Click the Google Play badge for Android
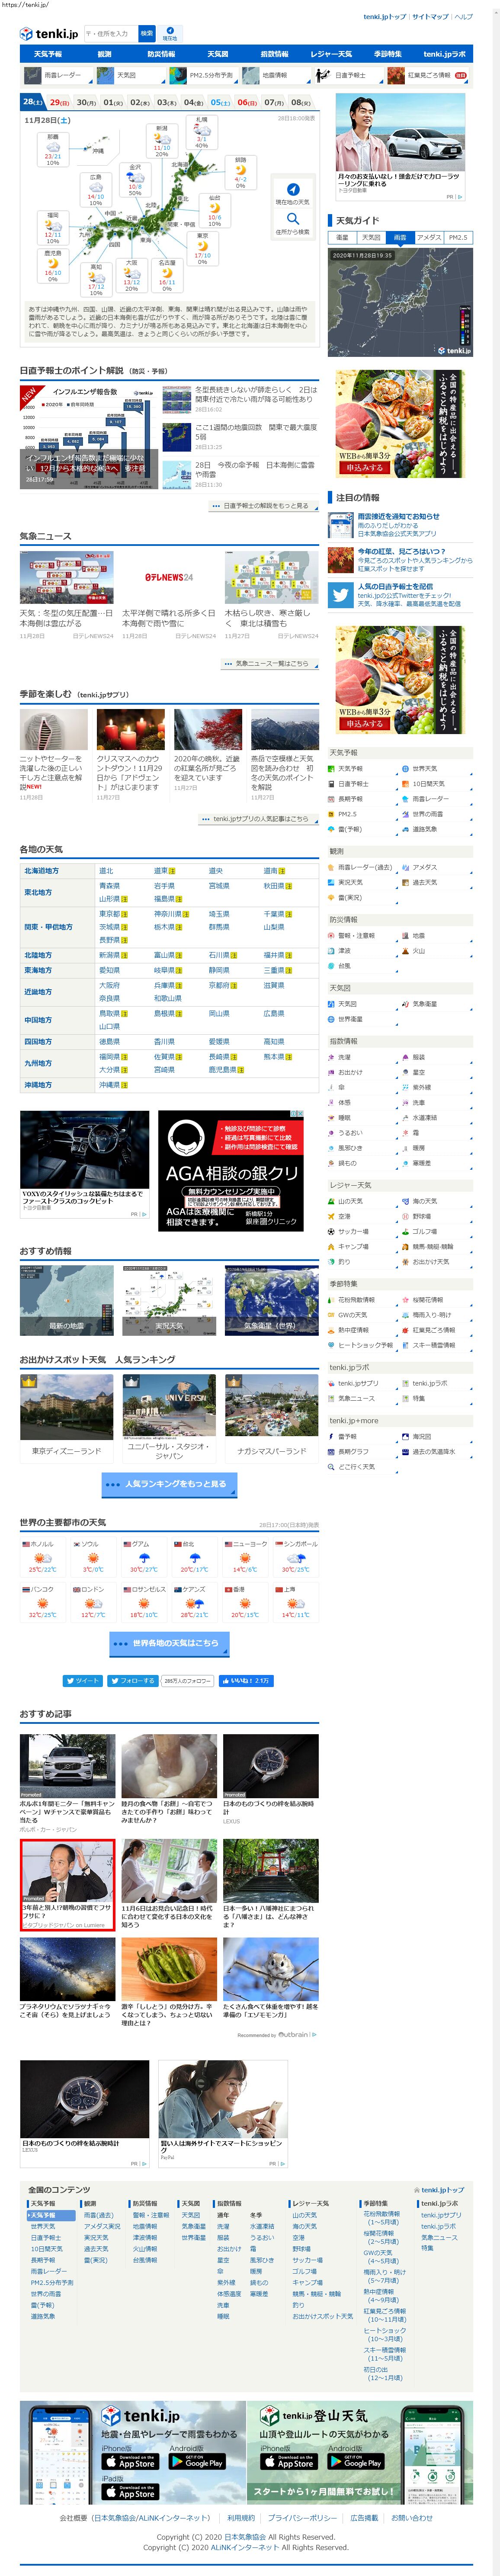 click(x=197, y=2462)
